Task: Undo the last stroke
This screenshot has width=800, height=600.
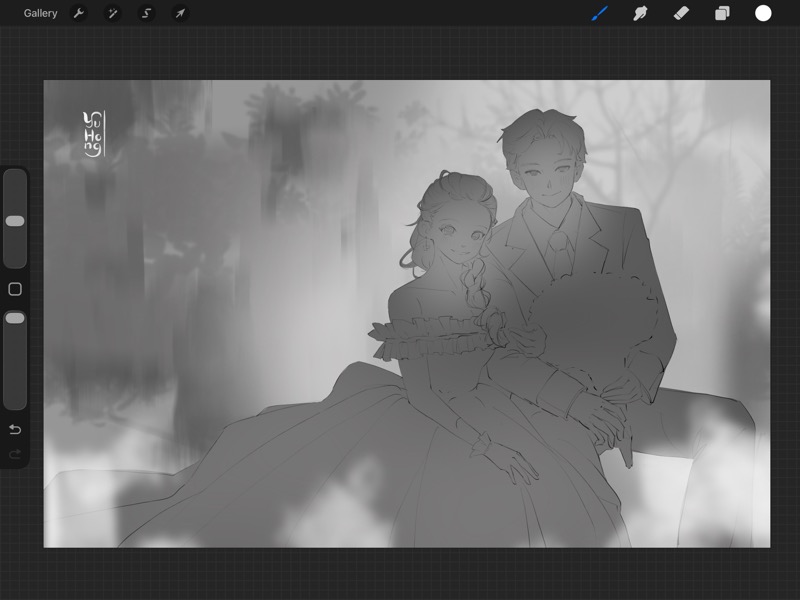Action: (15, 430)
